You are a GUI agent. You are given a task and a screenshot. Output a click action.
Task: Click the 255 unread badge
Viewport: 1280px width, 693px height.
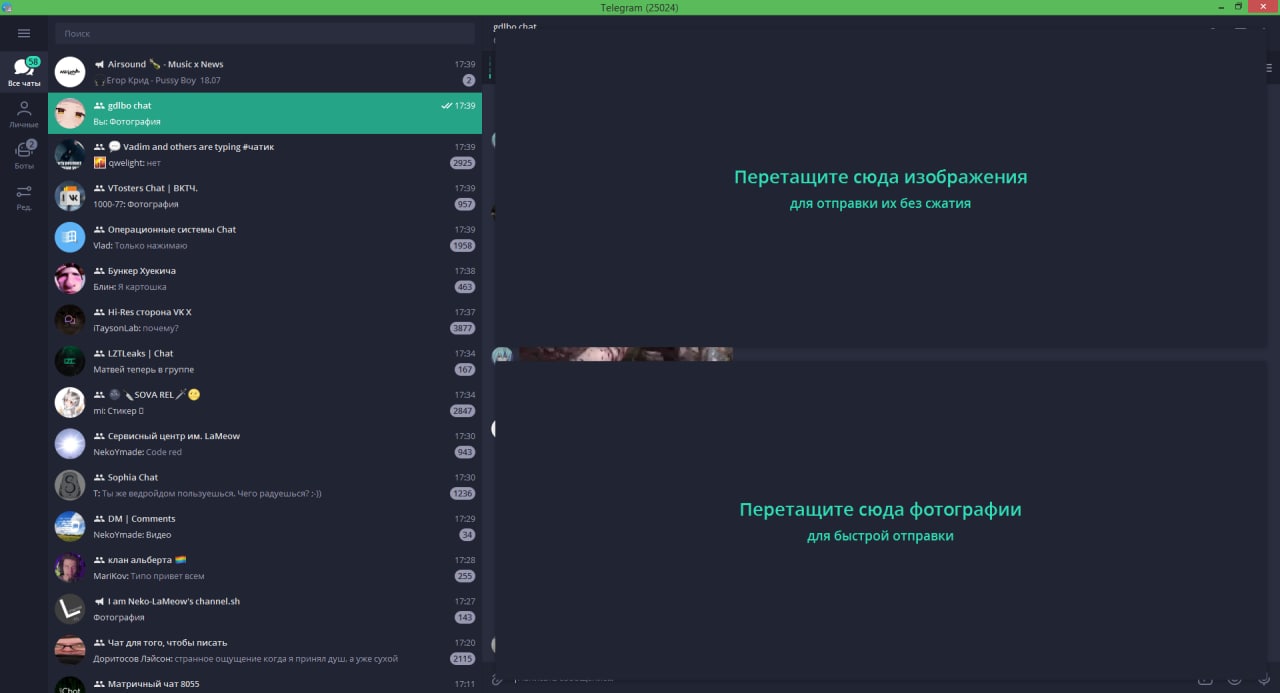(464, 576)
